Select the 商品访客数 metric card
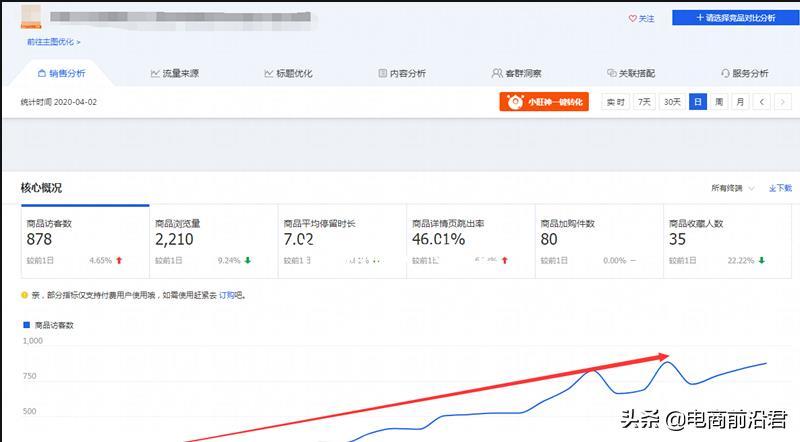The height and width of the screenshot is (442, 800). (85, 241)
